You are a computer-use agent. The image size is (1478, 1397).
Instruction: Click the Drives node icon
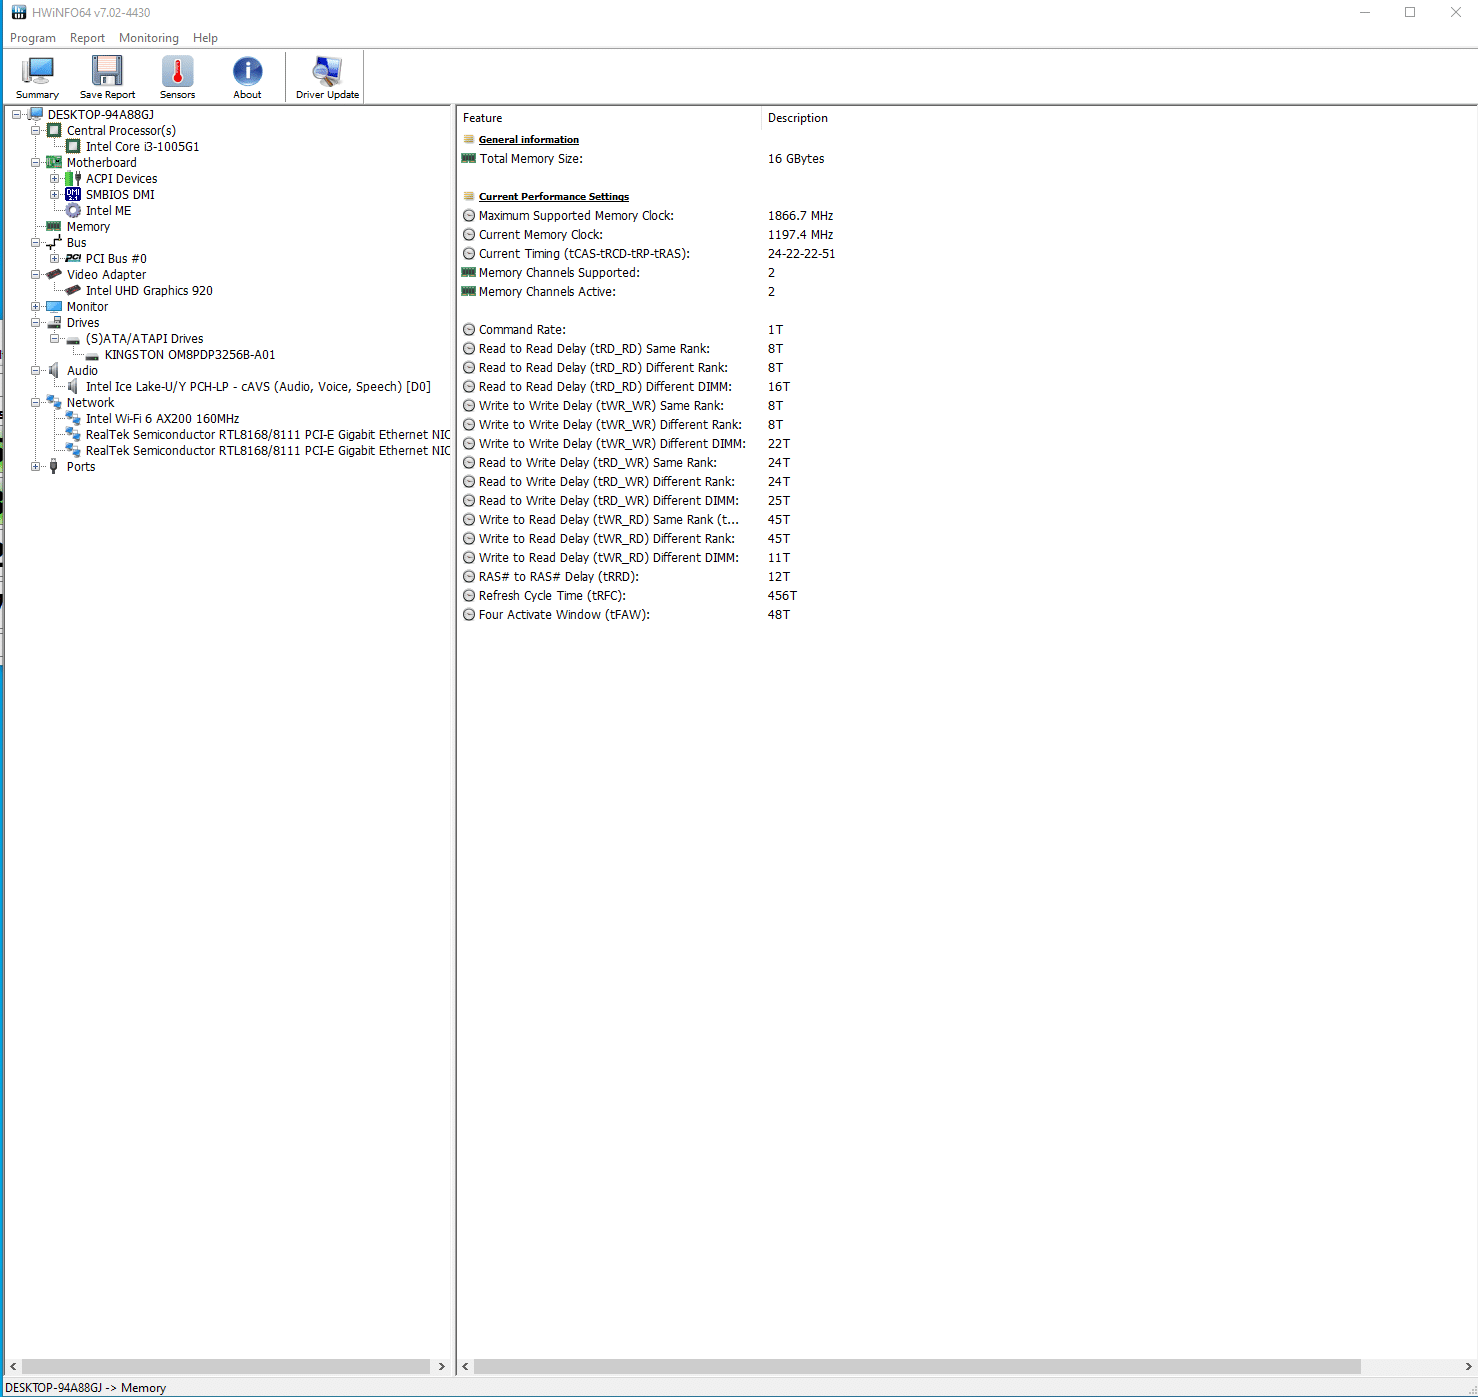coord(54,322)
